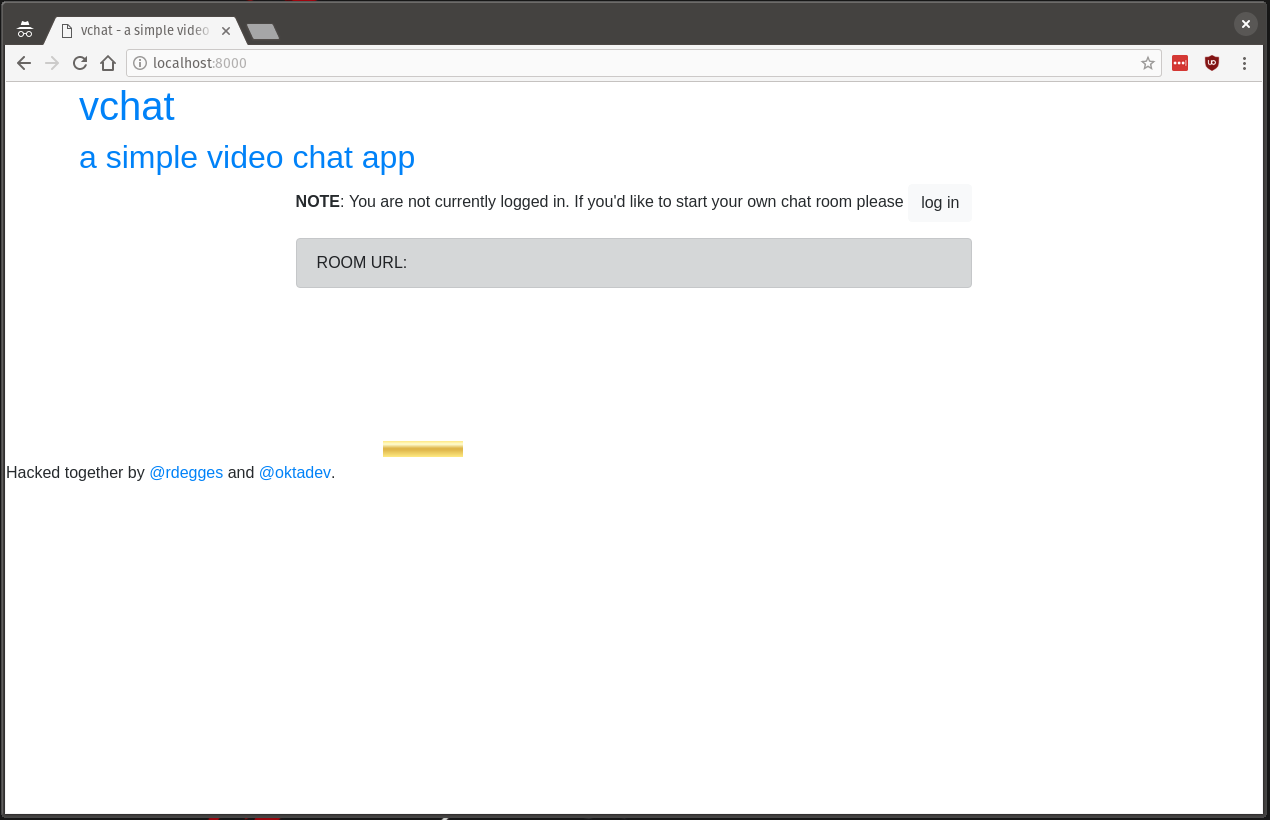1270x820 pixels.
Task: Select the vchat browser tab
Action: [140, 31]
